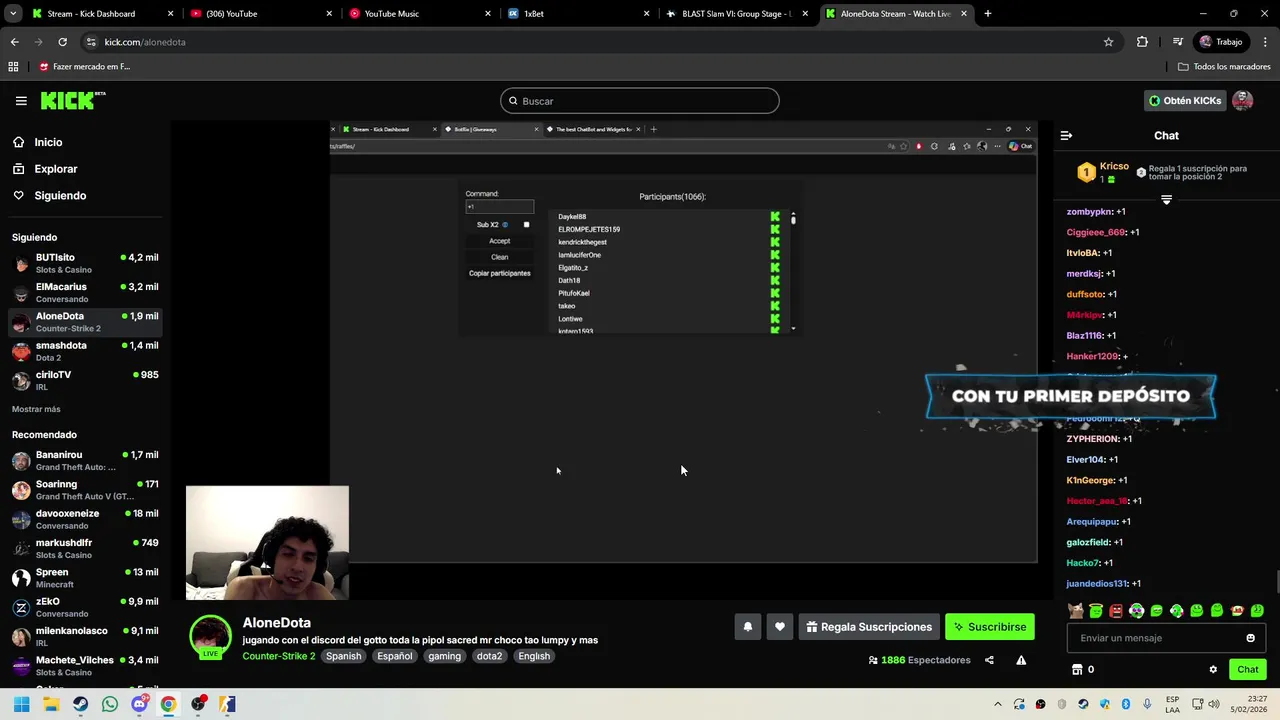Go back with Chrome's back arrow
The width and height of the screenshot is (1280, 720).
[14, 42]
